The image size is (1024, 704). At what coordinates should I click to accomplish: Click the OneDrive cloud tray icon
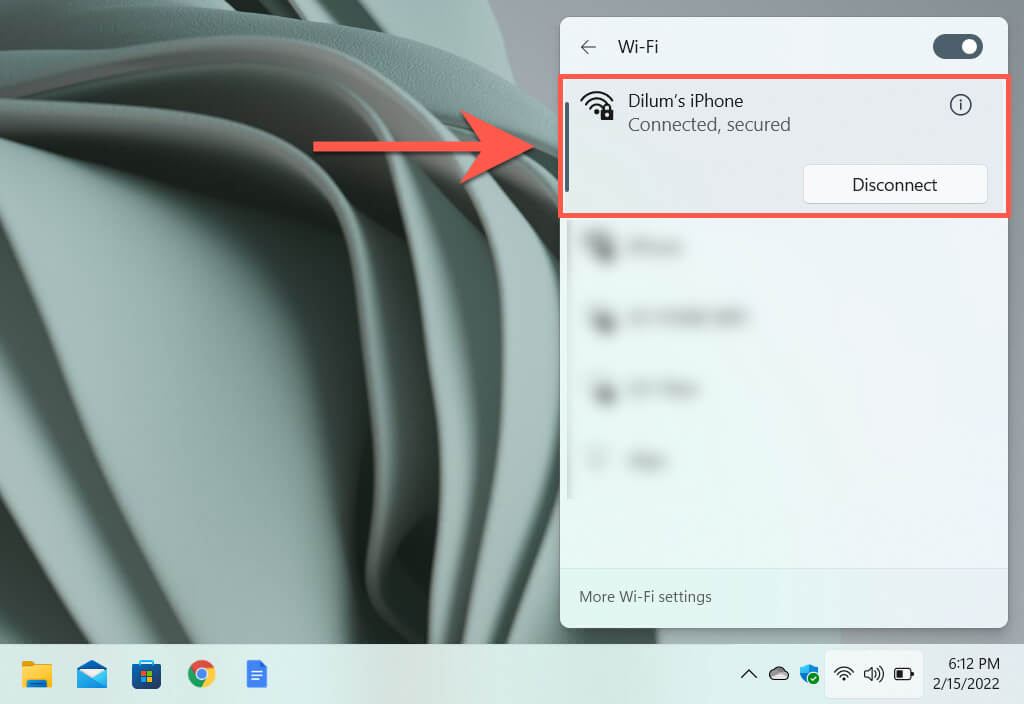click(778, 673)
